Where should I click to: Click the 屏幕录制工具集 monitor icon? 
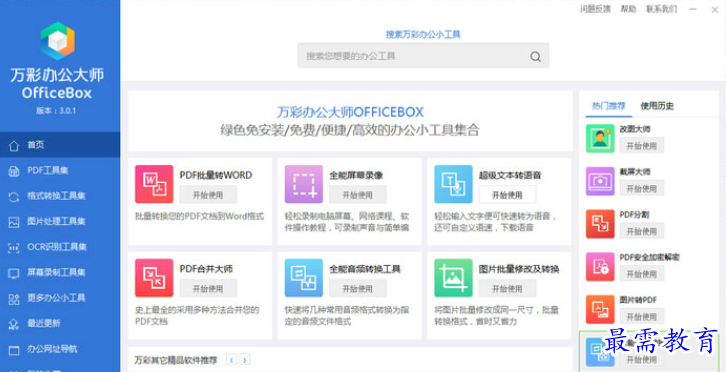pyautogui.click(x=14, y=273)
